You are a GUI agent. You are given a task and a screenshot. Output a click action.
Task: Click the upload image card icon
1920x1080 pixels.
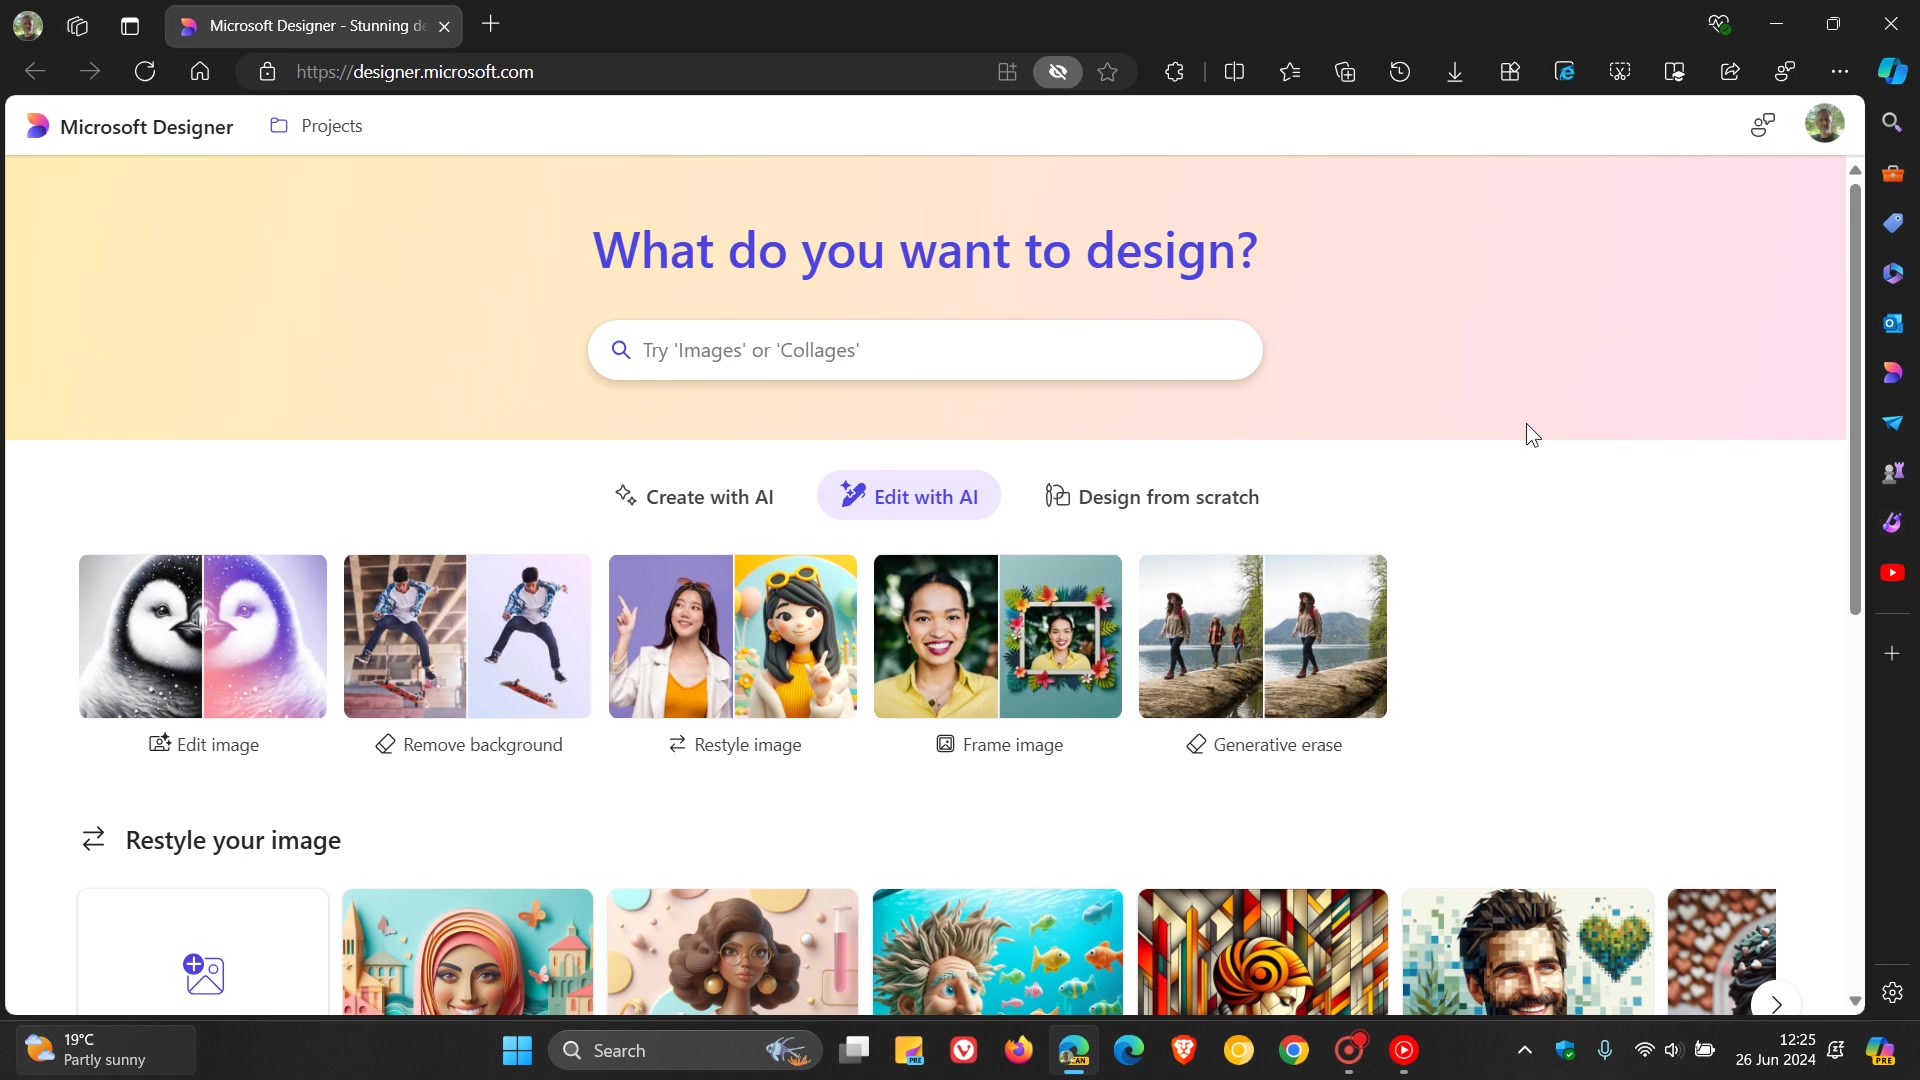click(203, 973)
